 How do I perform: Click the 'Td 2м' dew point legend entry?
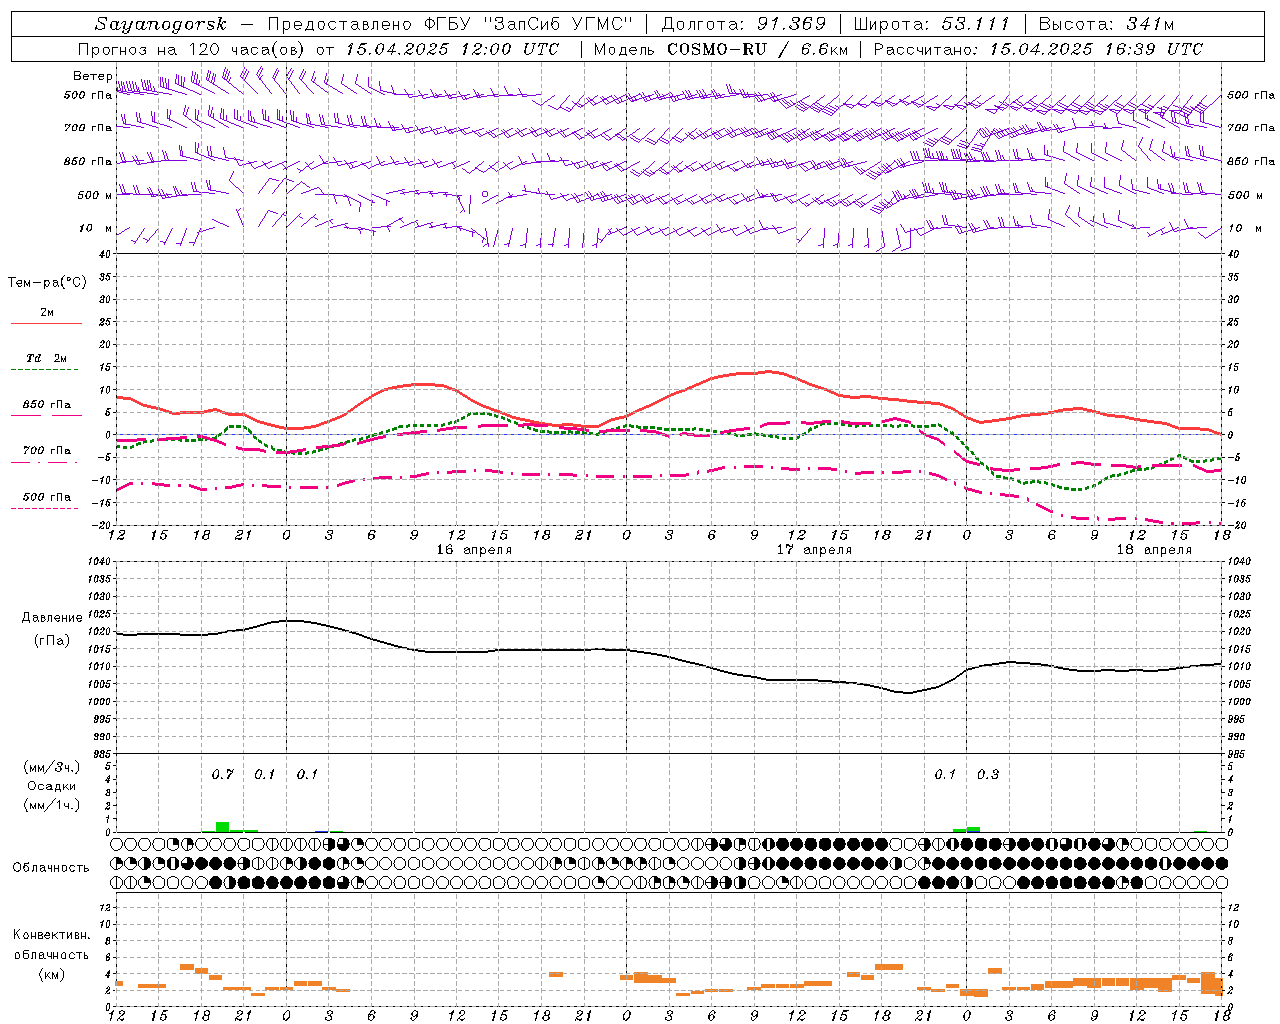coord(47,358)
